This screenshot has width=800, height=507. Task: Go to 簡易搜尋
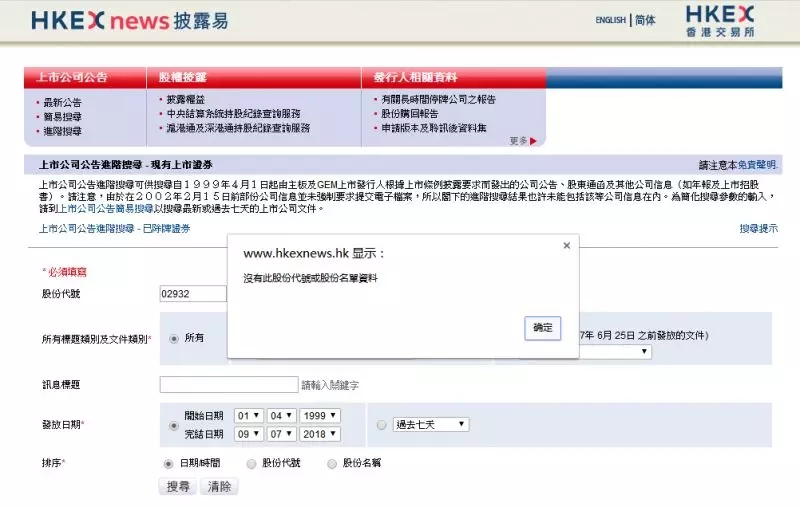(62, 117)
